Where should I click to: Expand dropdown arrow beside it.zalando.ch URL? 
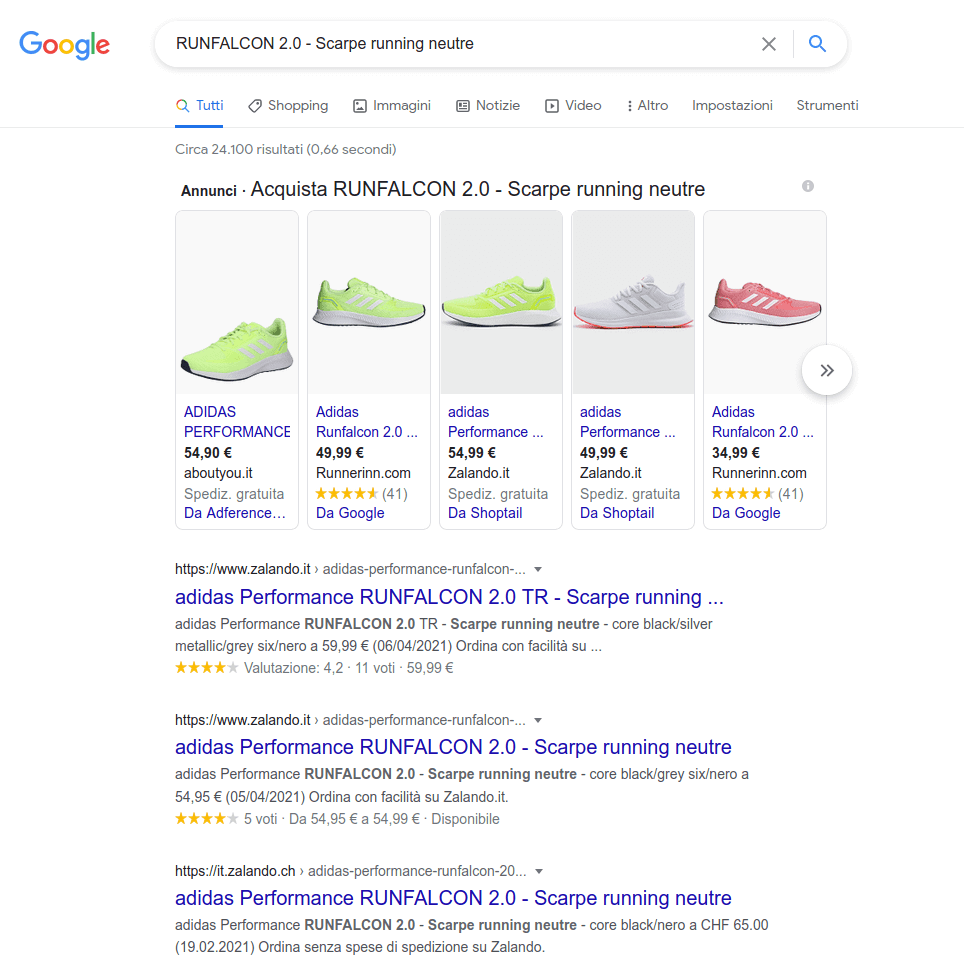(539, 871)
